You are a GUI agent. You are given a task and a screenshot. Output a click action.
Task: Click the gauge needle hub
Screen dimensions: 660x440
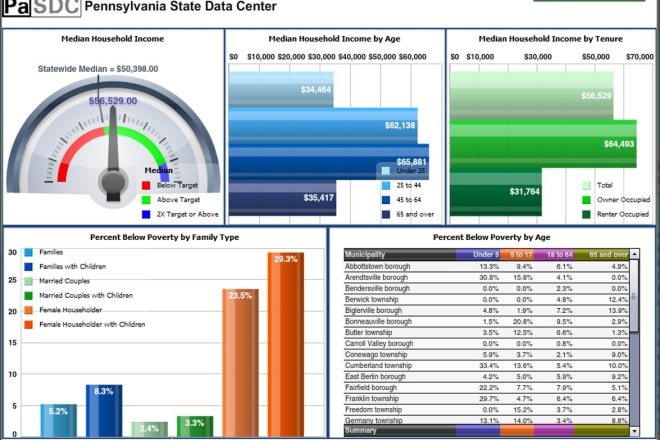tap(113, 183)
